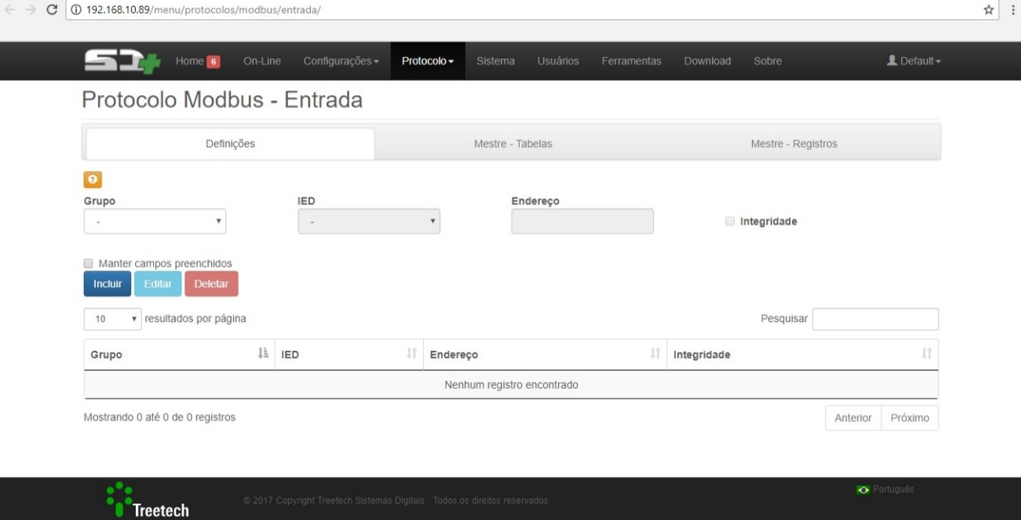Click the Editar button
1021x520 pixels.
(158, 284)
